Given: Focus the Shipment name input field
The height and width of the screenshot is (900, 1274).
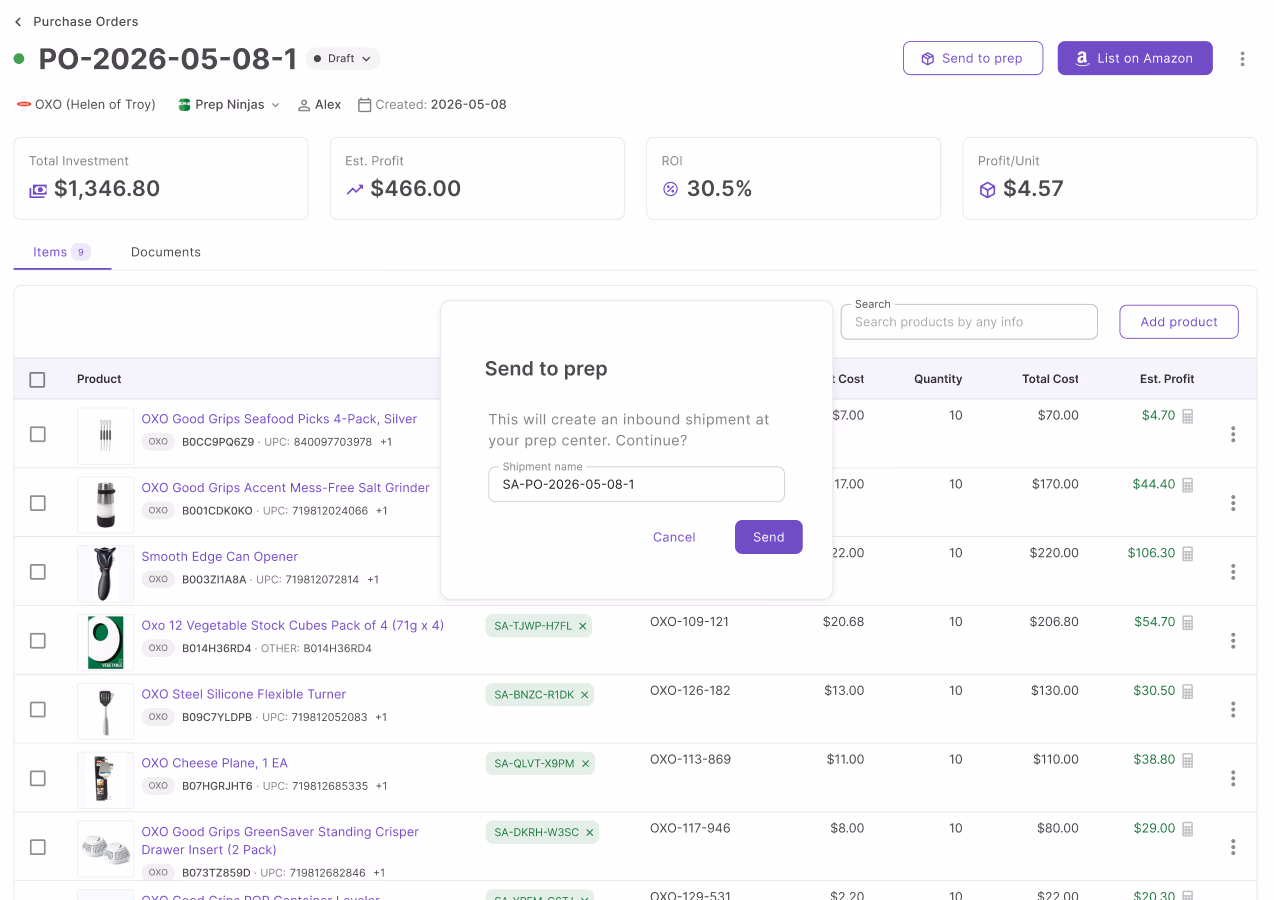Looking at the screenshot, I should click(636, 484).
